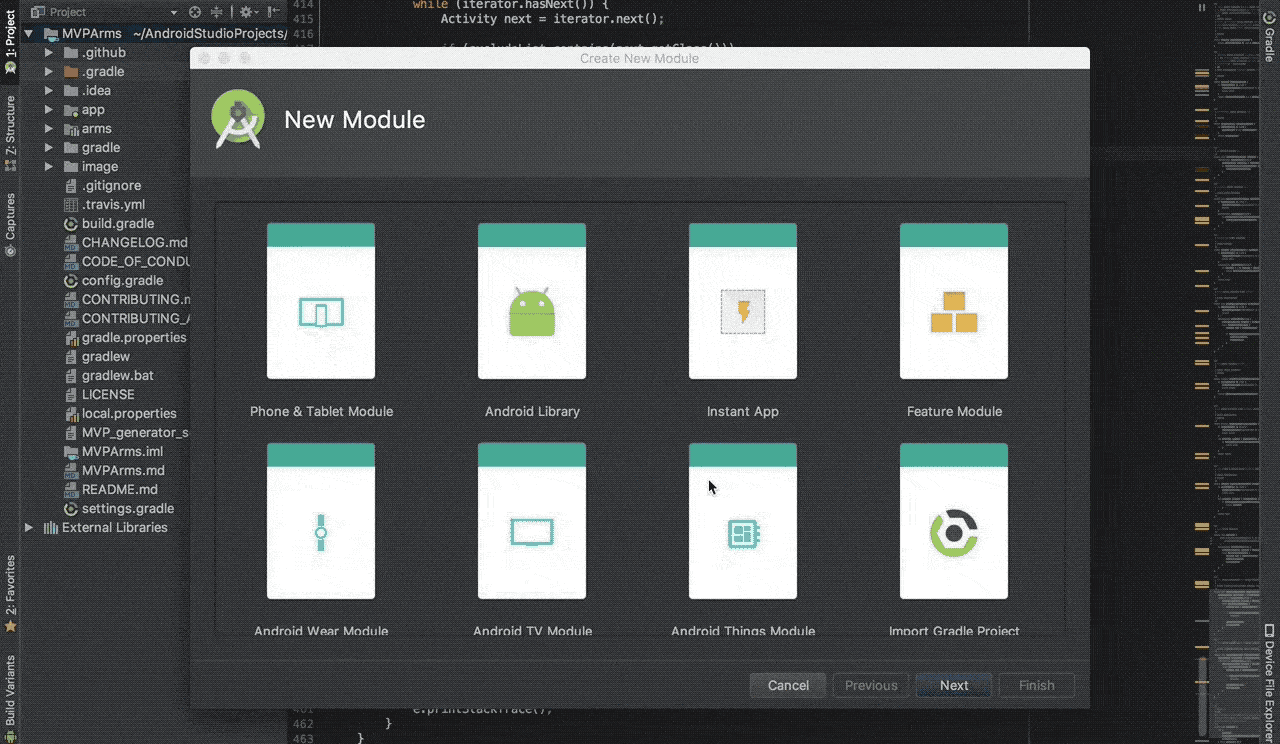The width and height of the screenshot is (1280, 744).
Task: Expand the External Libraries node
Action: 29,528
